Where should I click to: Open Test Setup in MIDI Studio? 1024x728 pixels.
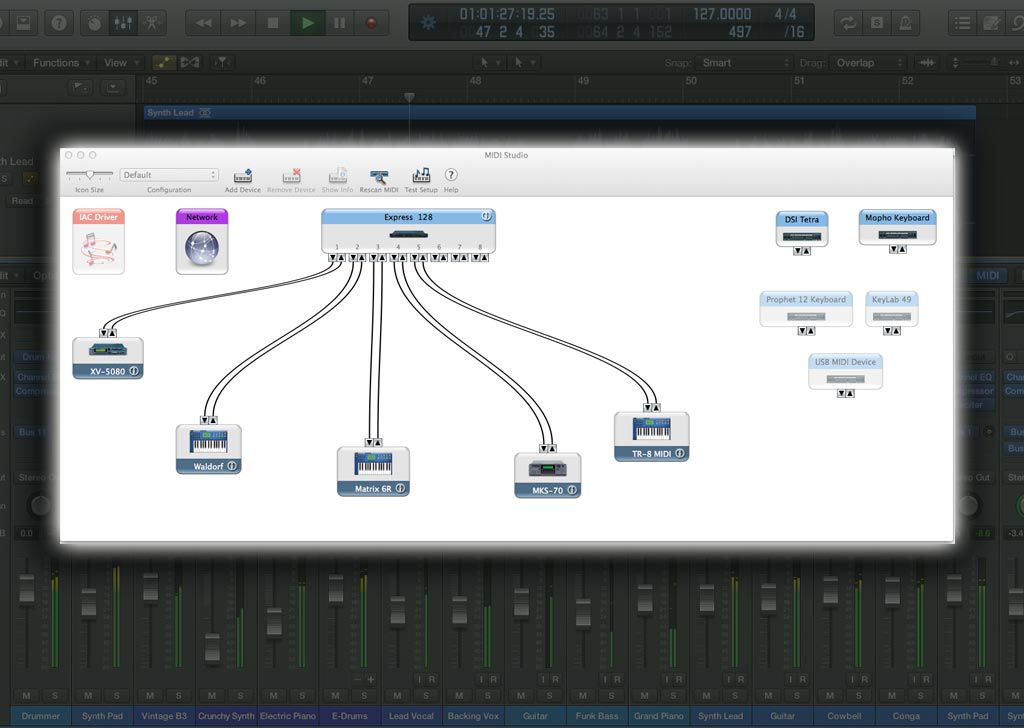coord(421,176)
